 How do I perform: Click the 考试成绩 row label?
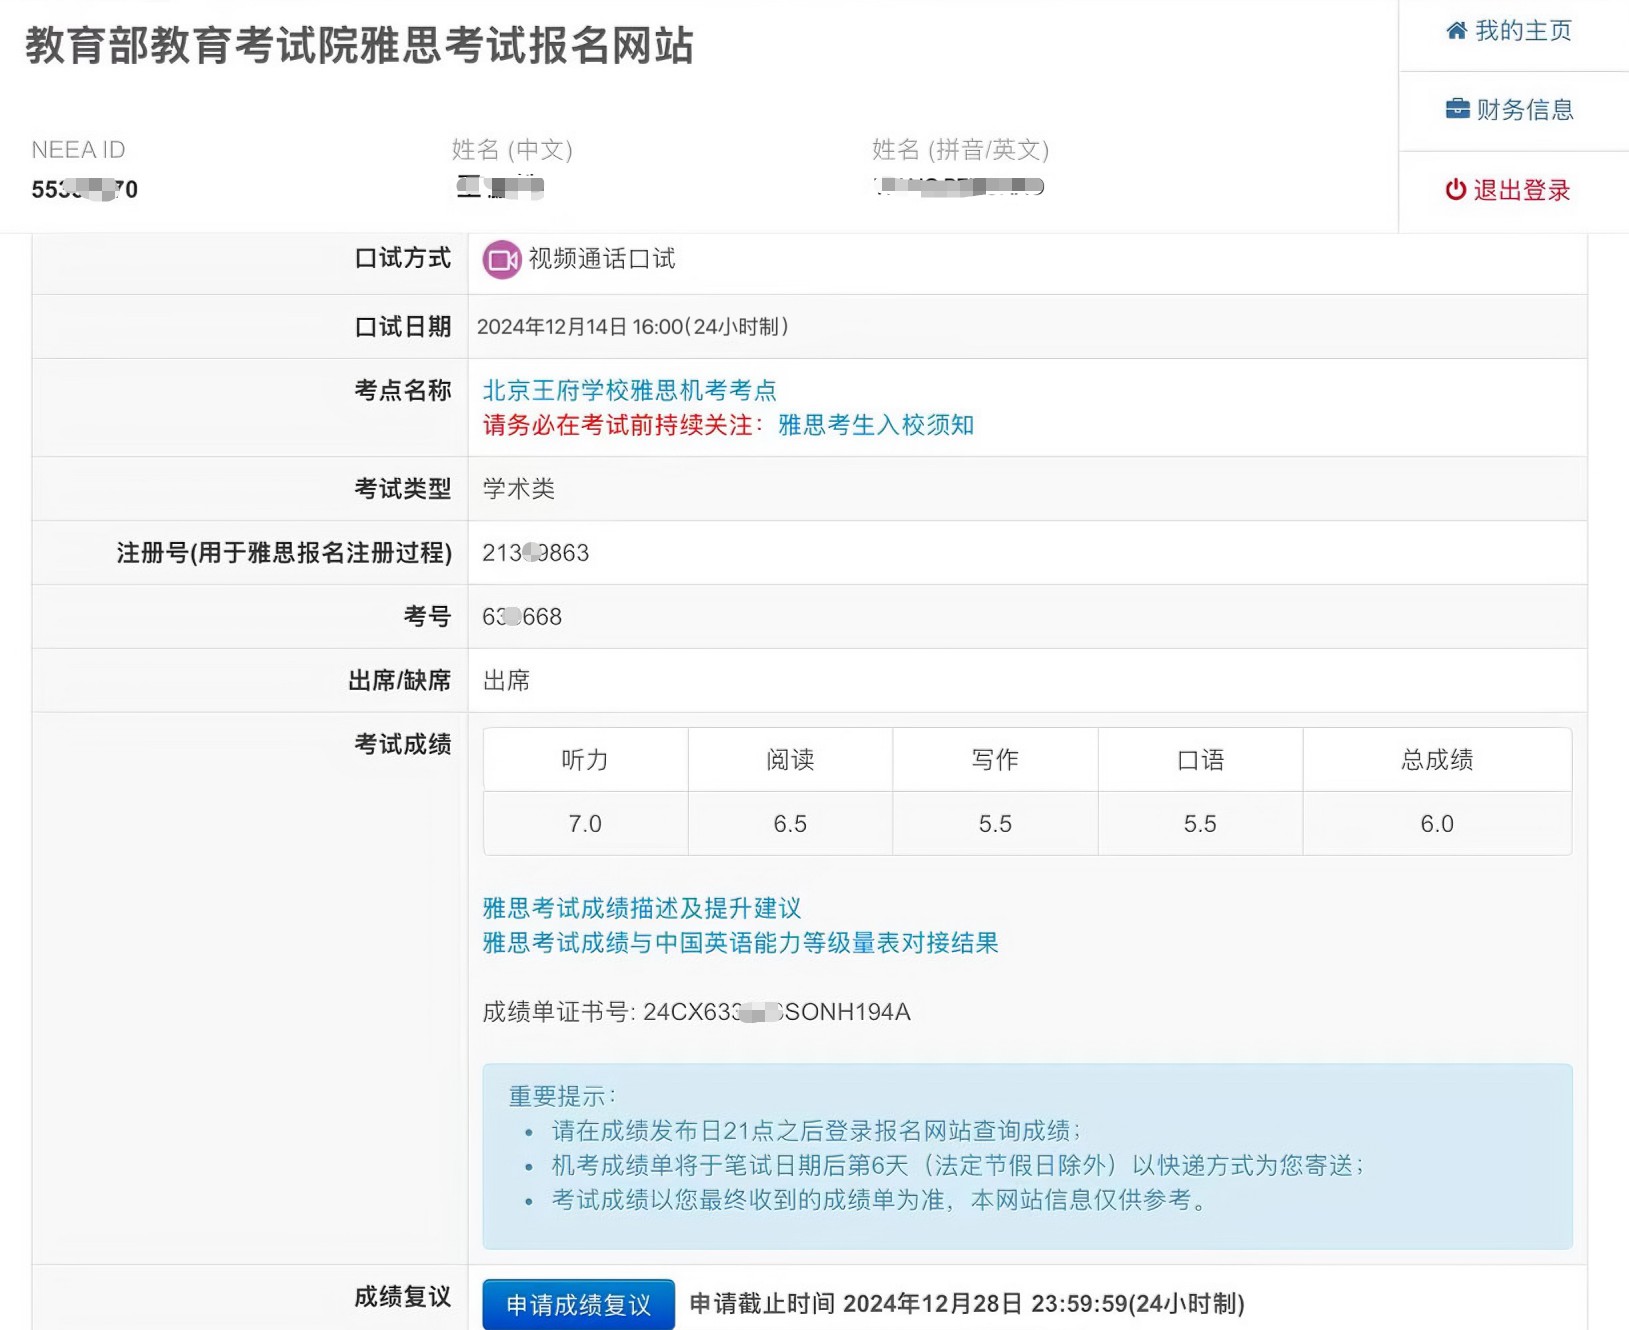403,744
